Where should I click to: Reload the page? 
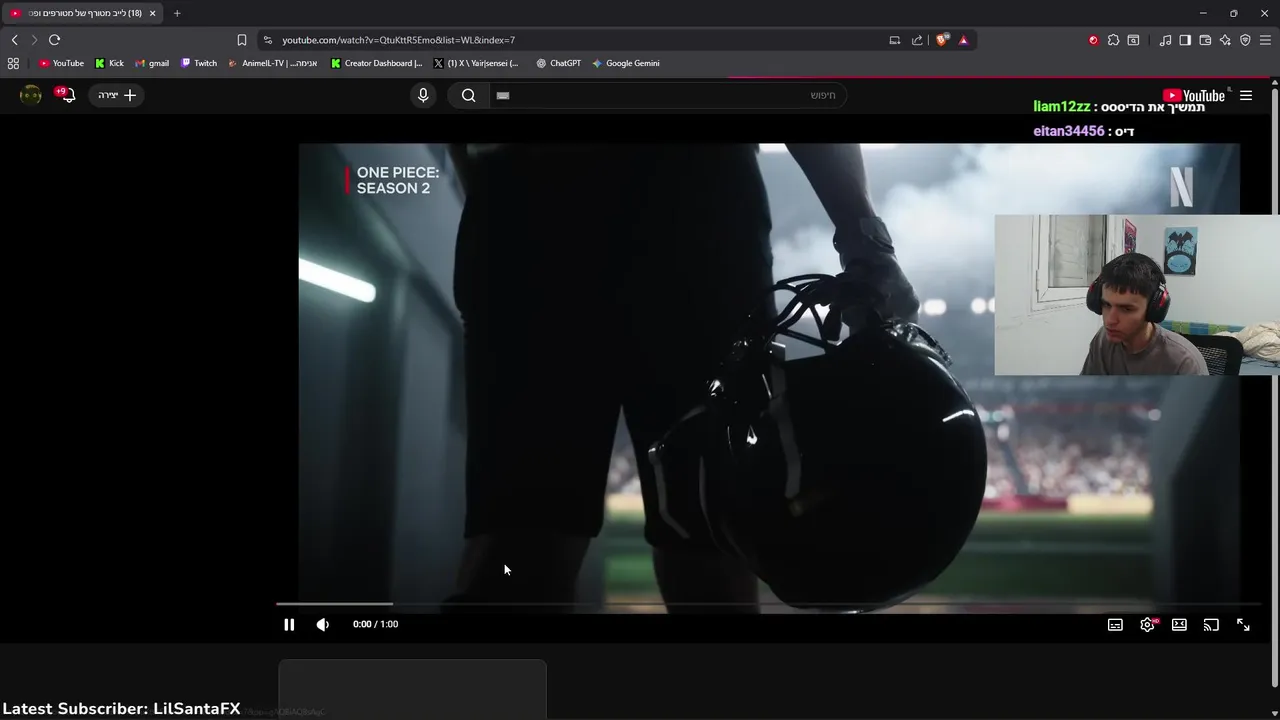[54, 40]
